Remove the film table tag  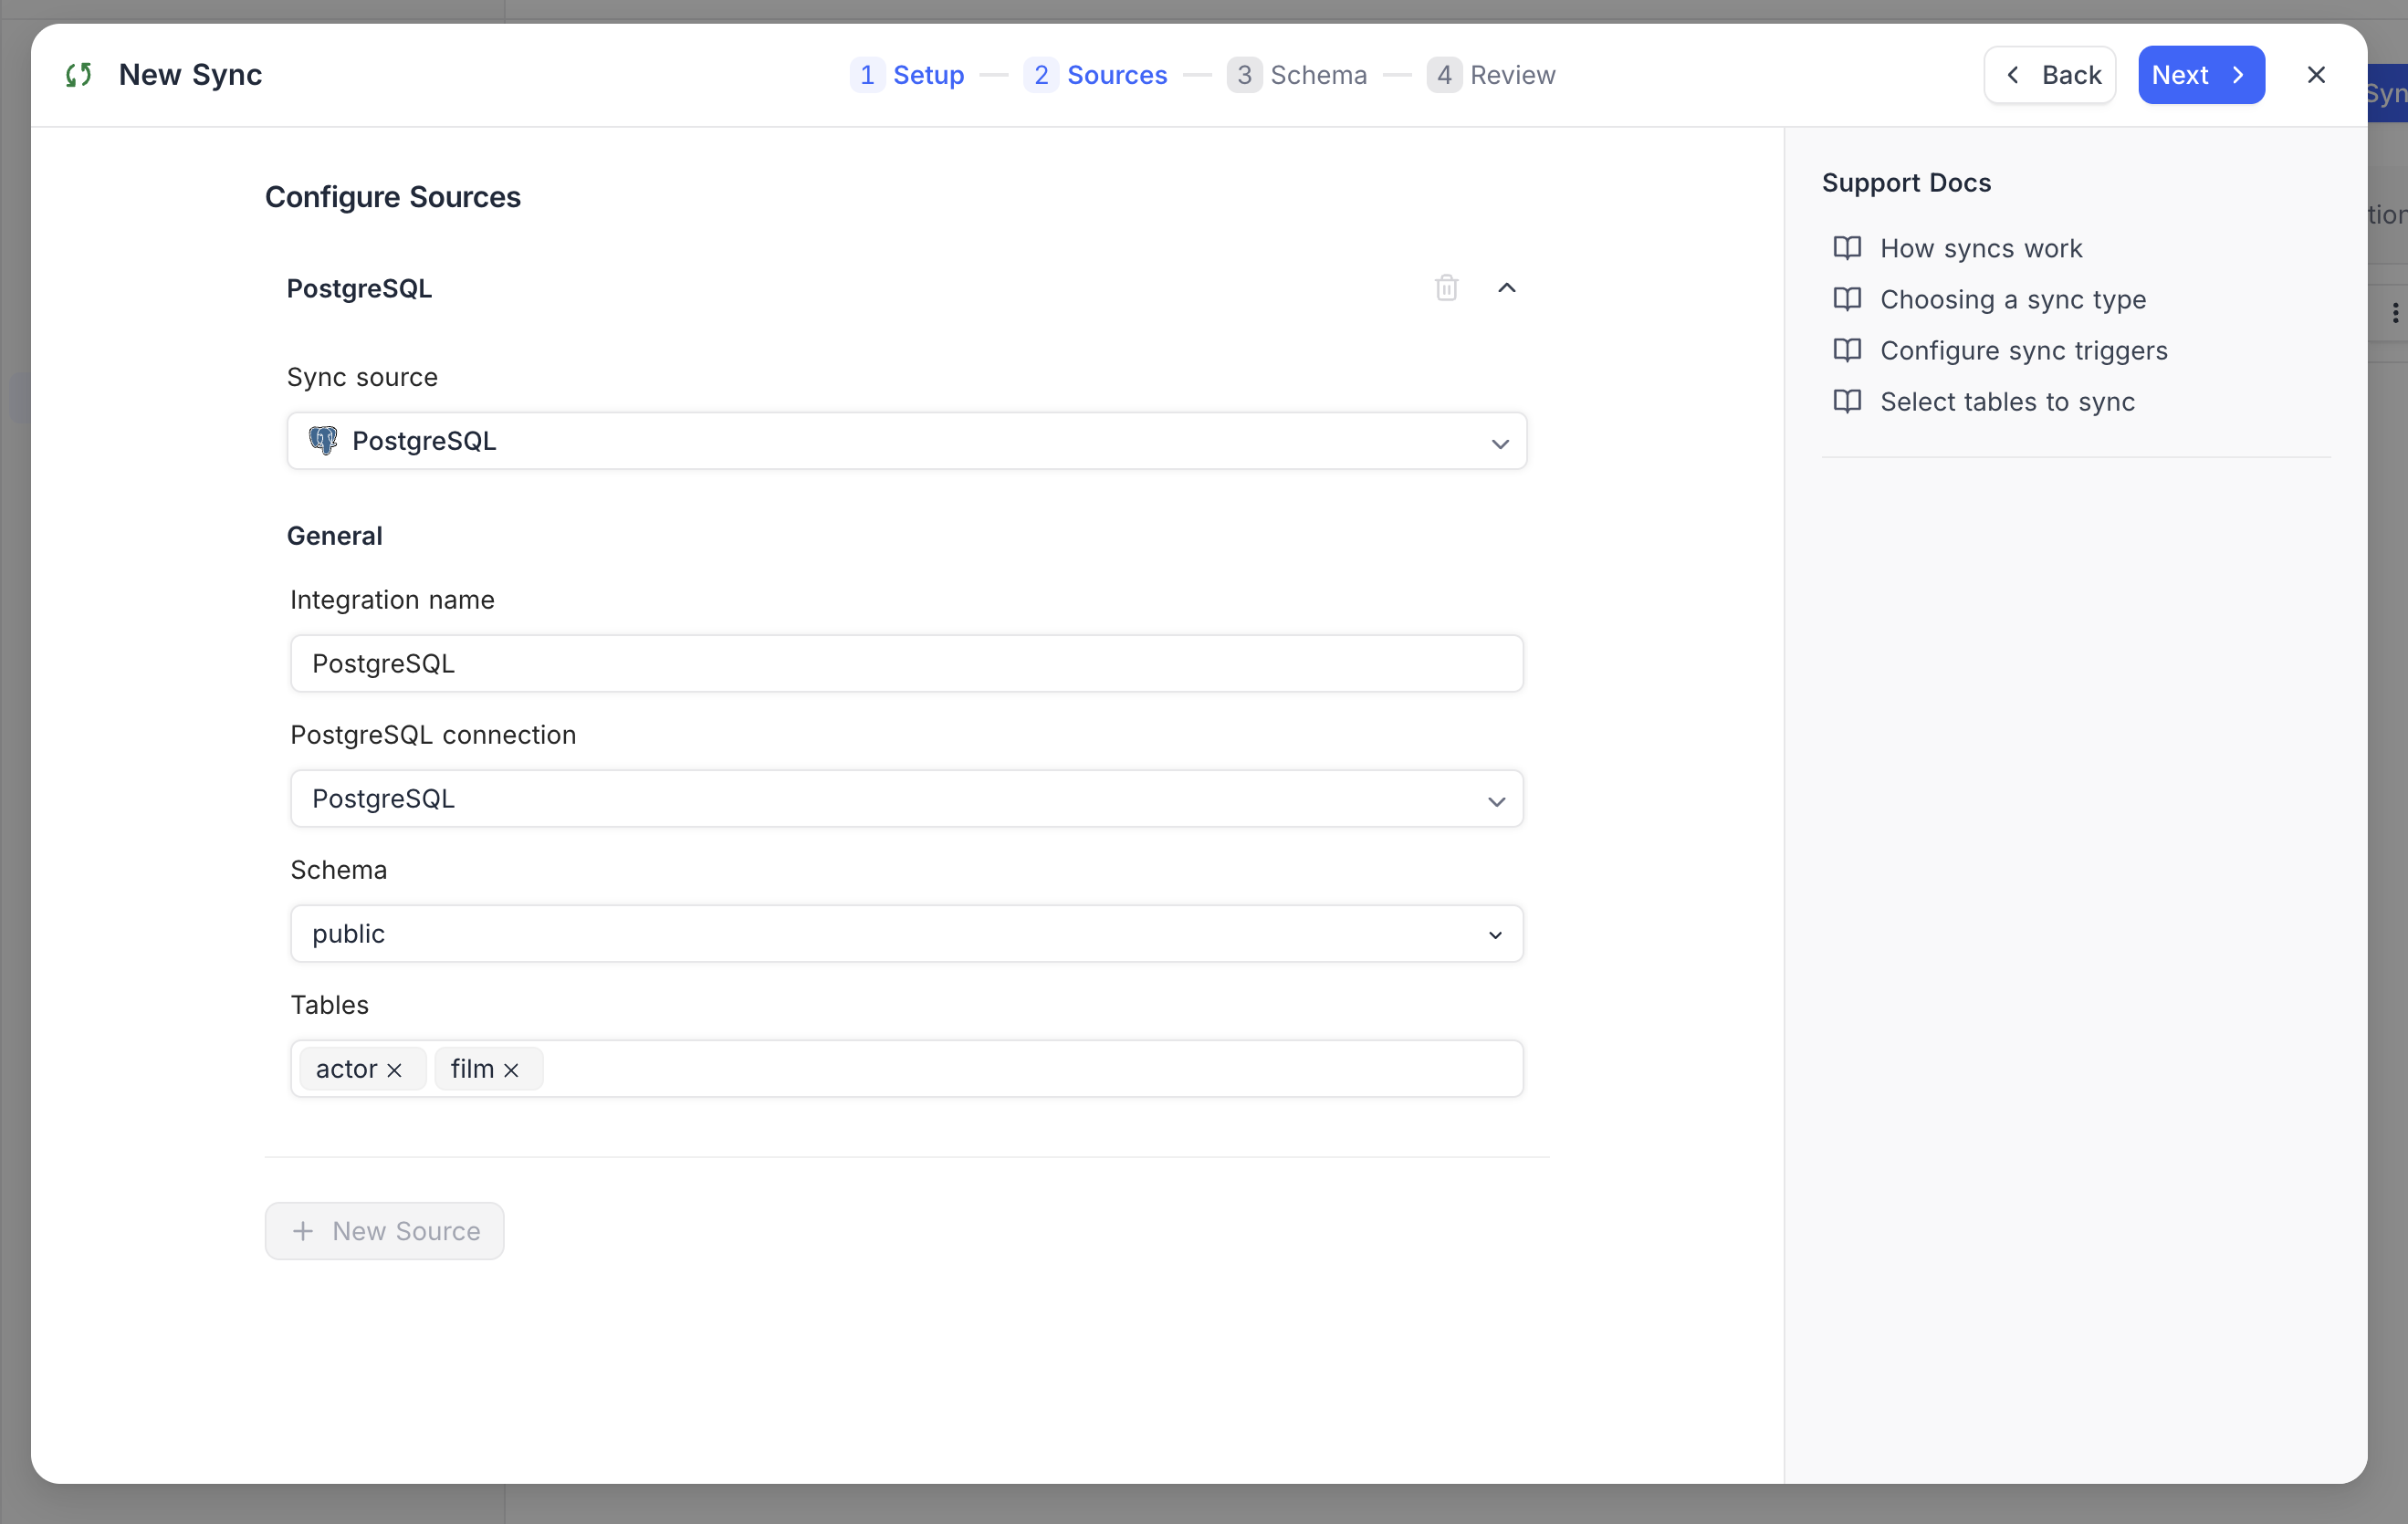tap(511, 1070)
